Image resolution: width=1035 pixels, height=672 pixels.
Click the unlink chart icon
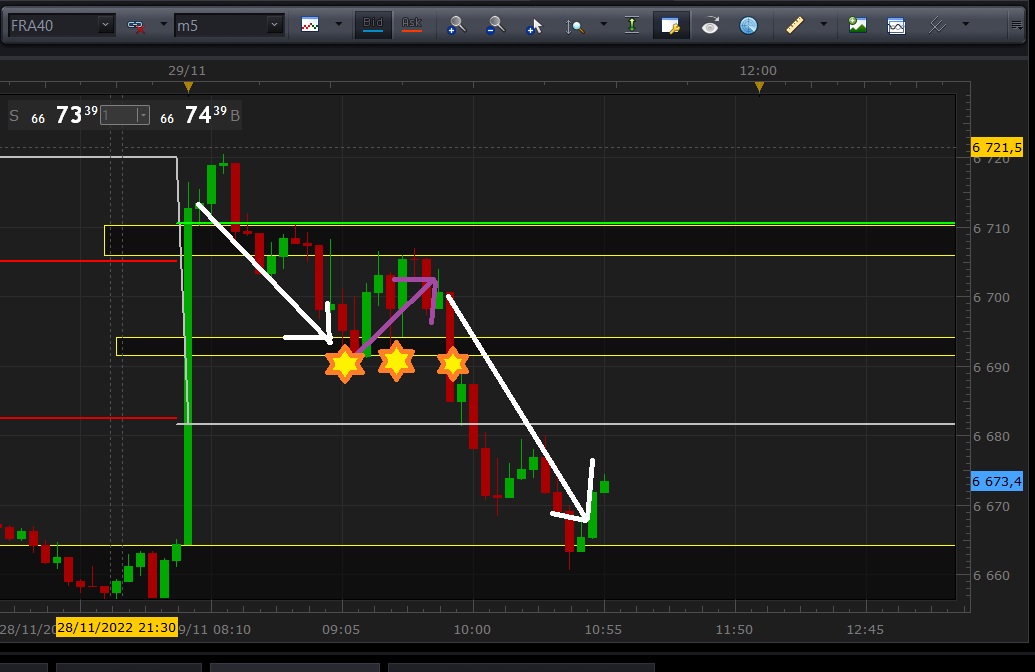click(136, 26)
